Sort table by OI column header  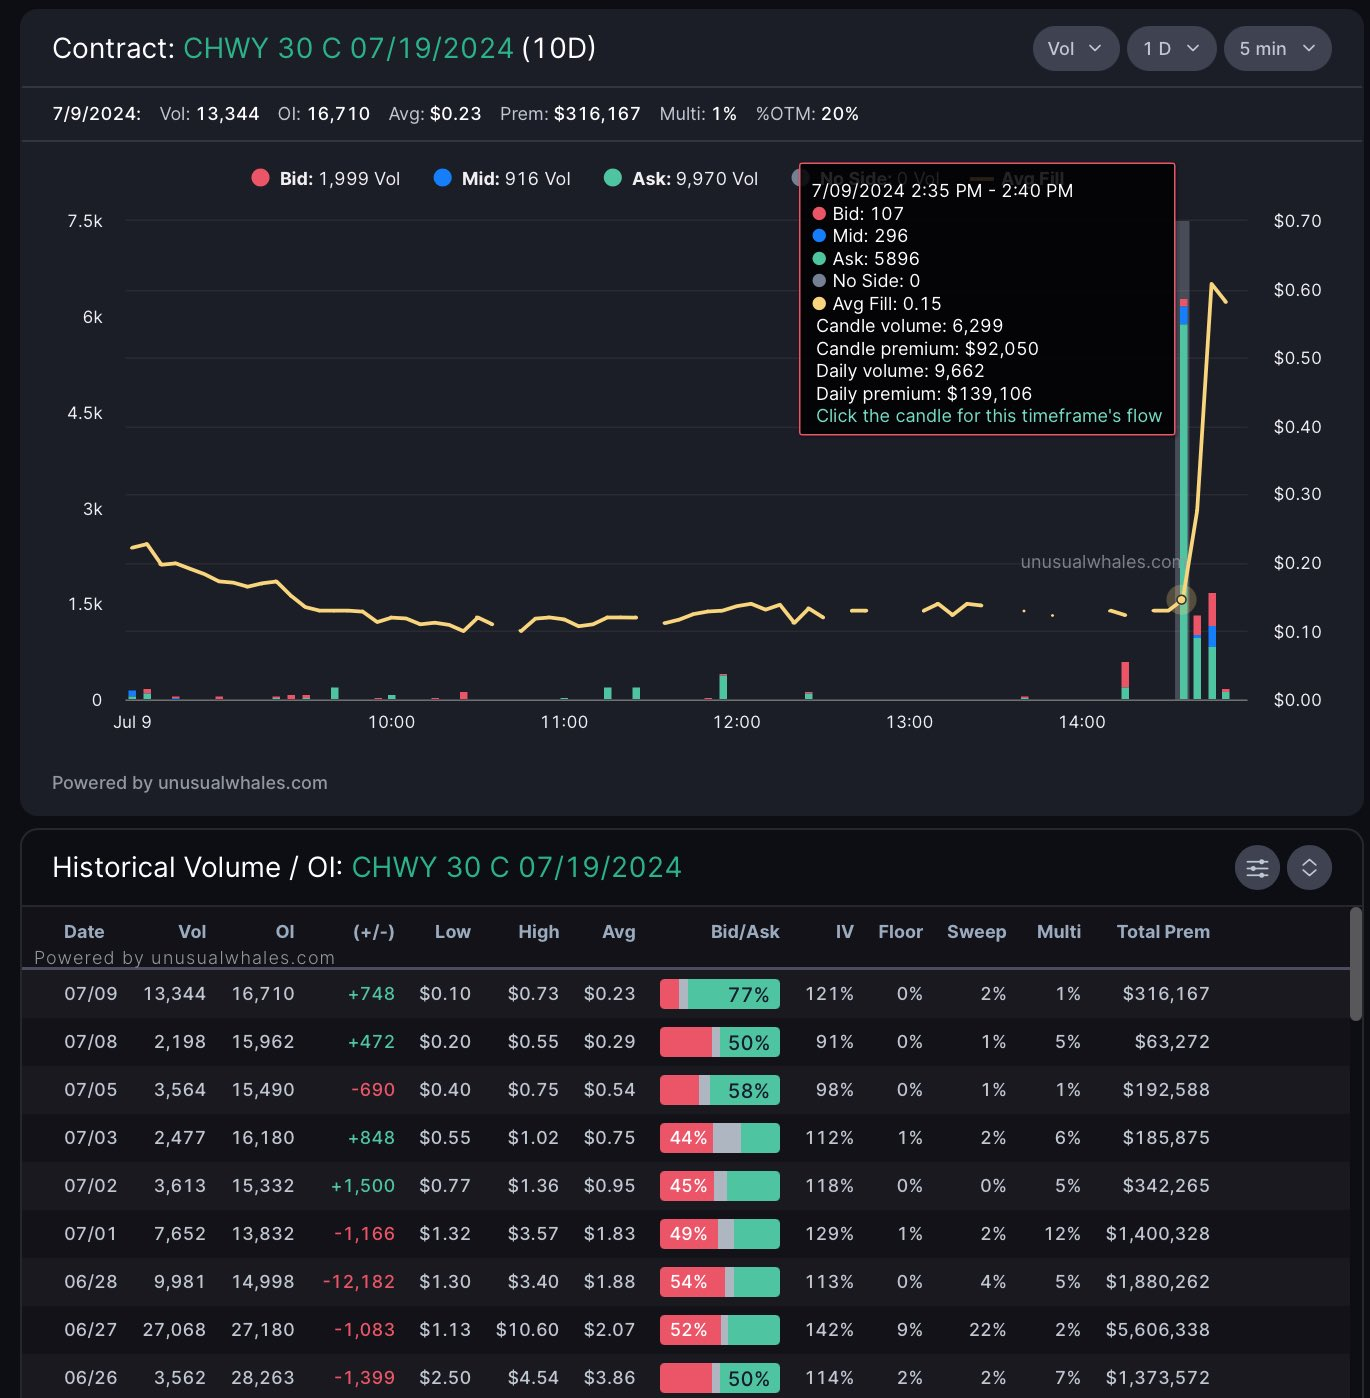pos(285,932)
